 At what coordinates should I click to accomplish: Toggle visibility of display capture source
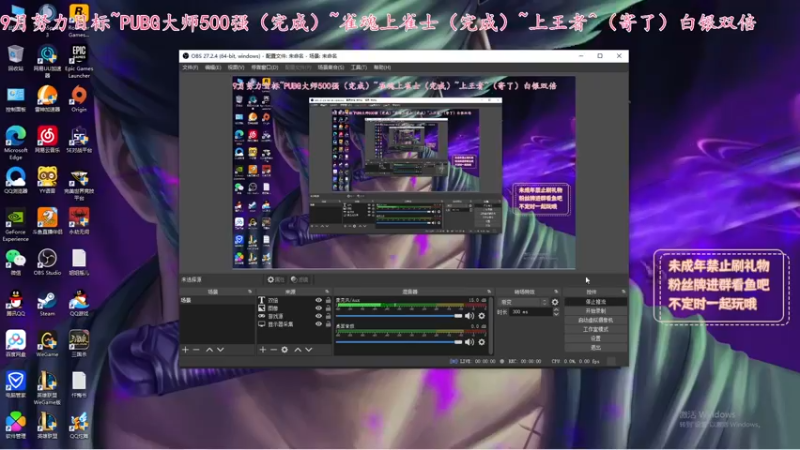(319, 324)
